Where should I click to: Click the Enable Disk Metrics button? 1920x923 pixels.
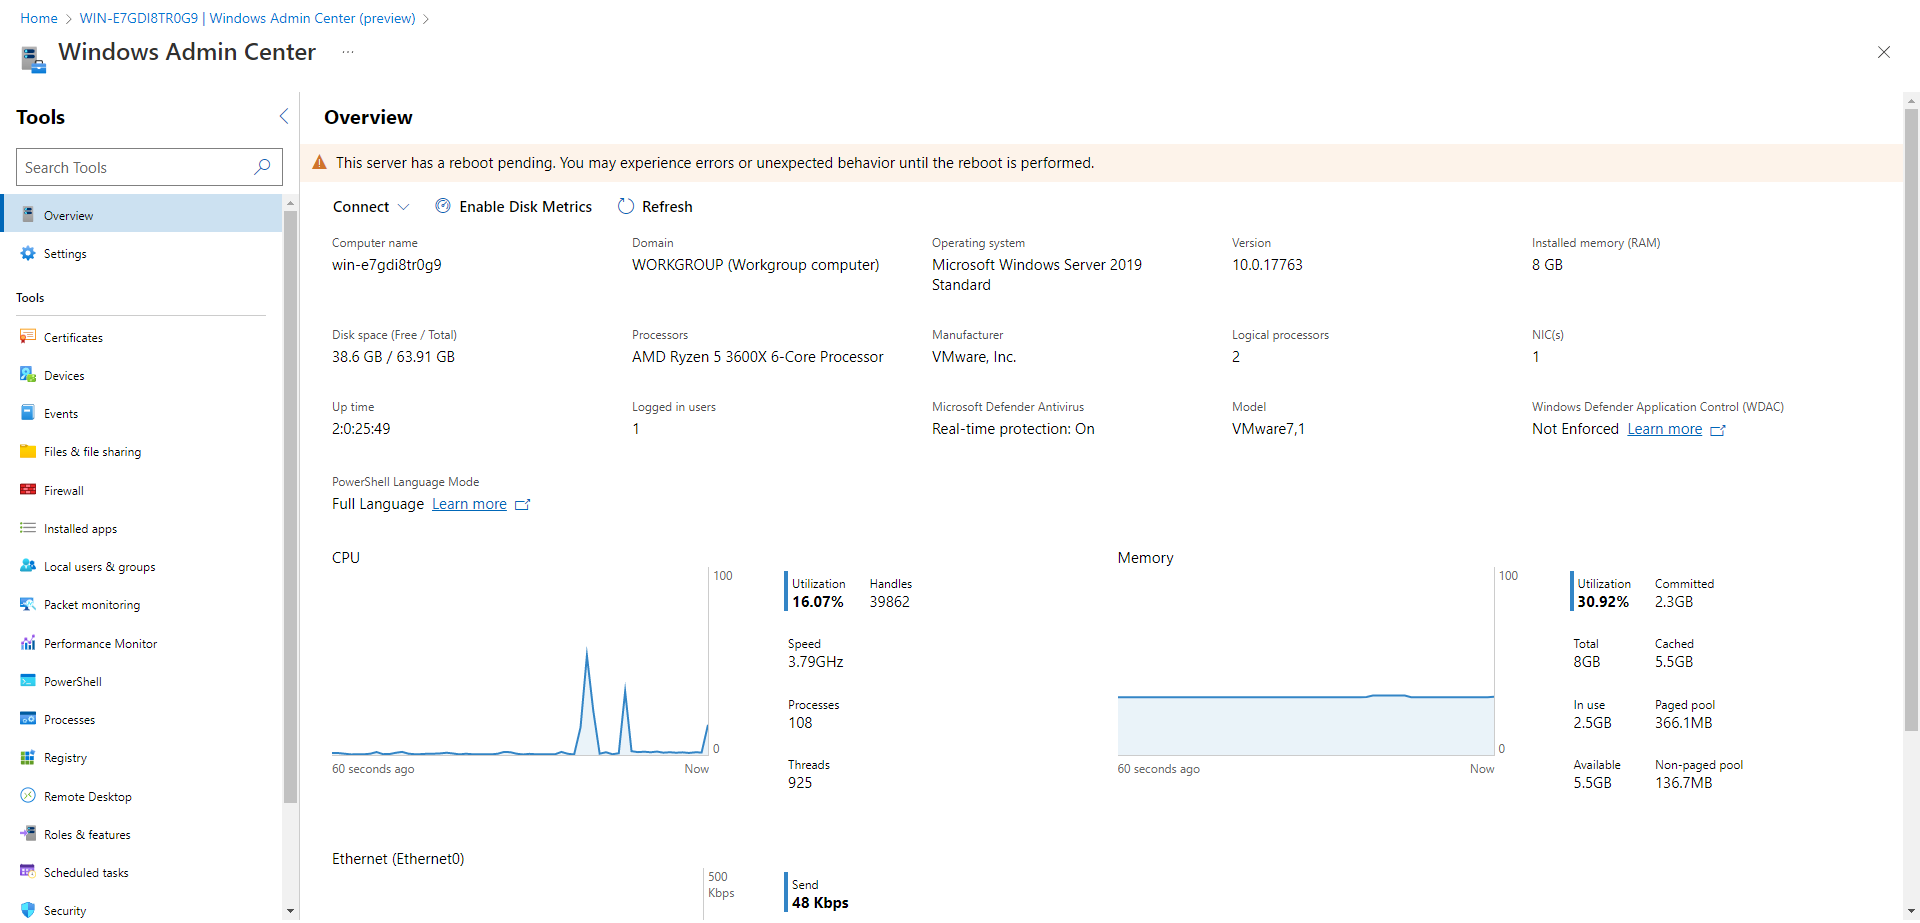514,206
